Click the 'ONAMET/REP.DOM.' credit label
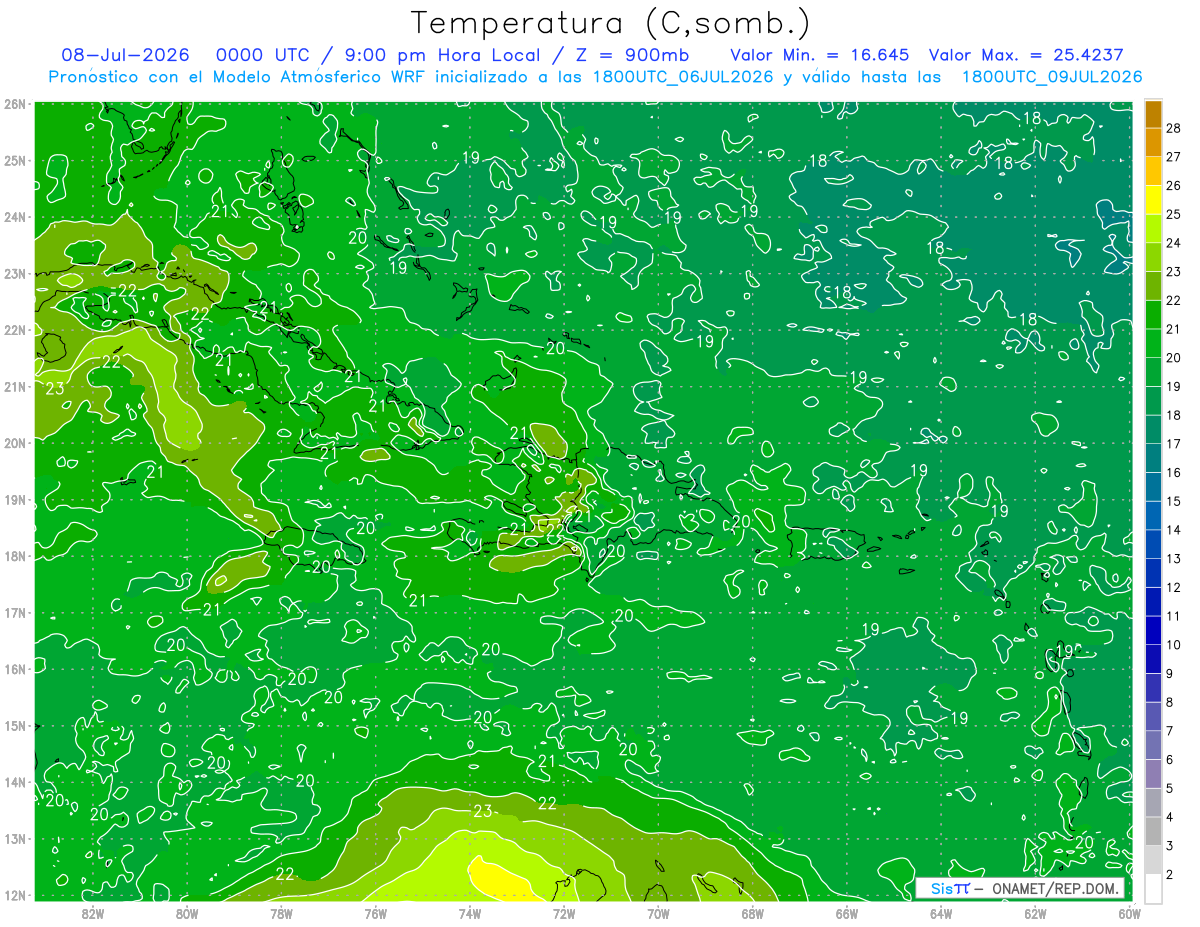The height and width of the screenshot is (927, 1200). point(1055,888)
